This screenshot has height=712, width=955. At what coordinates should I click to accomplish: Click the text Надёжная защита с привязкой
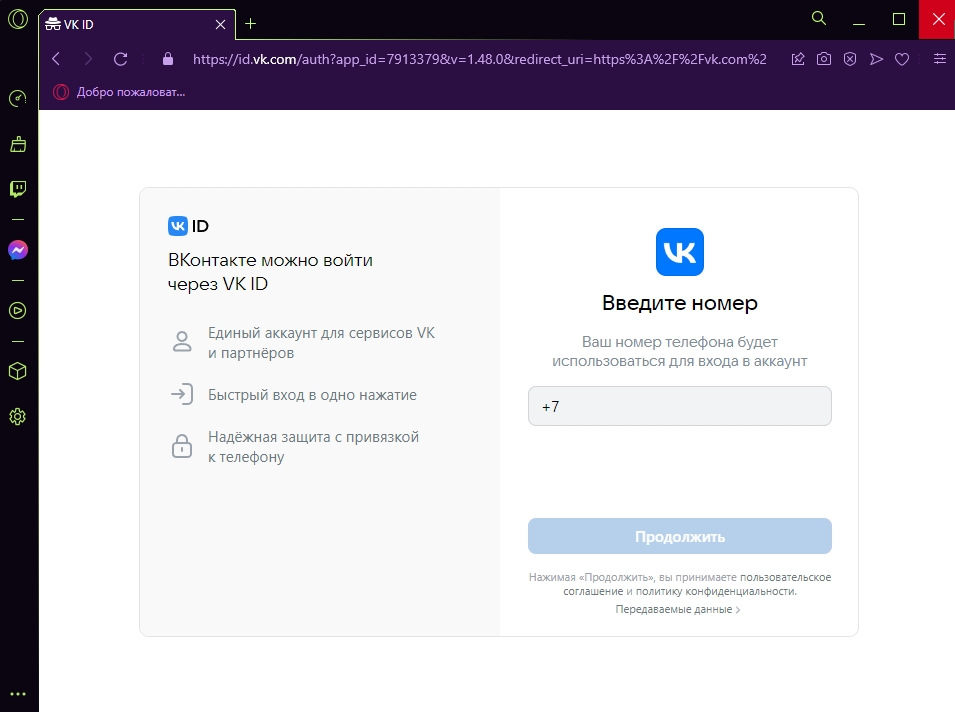click(314, 437)
